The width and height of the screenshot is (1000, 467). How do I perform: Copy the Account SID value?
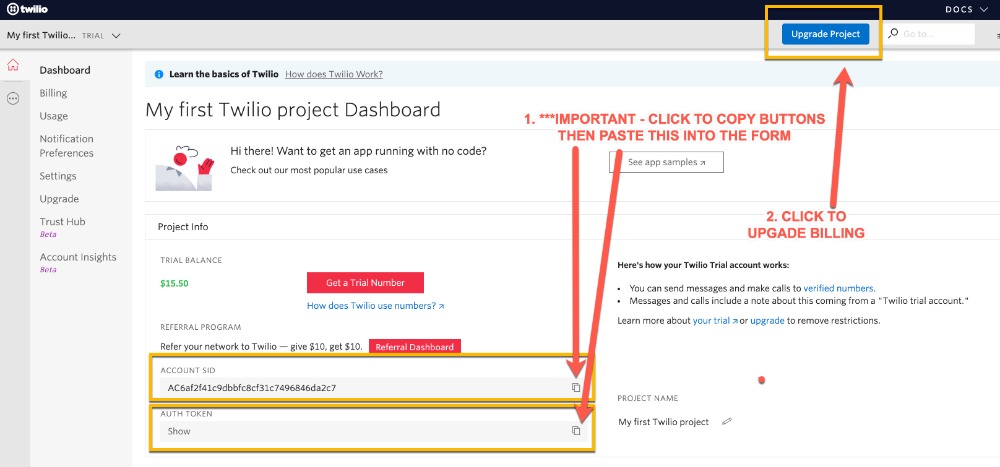pyautogui.click(x=576, y=387)
